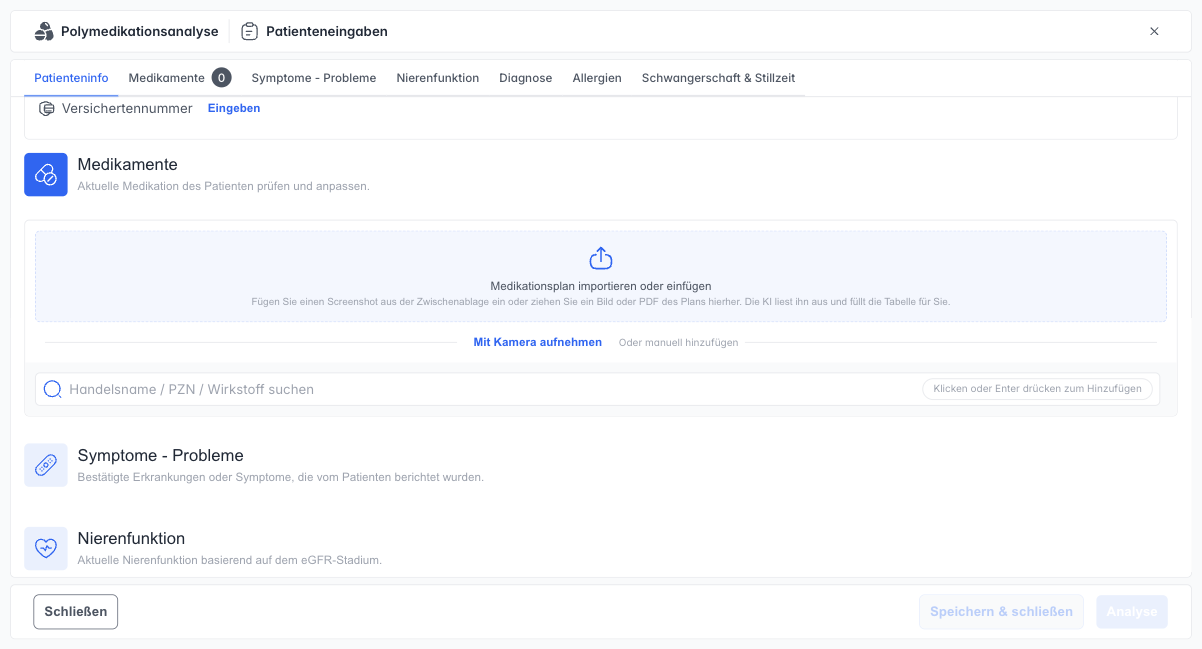
Task: Switch to the Nierenfunktion tab
Action: [438, 78]
